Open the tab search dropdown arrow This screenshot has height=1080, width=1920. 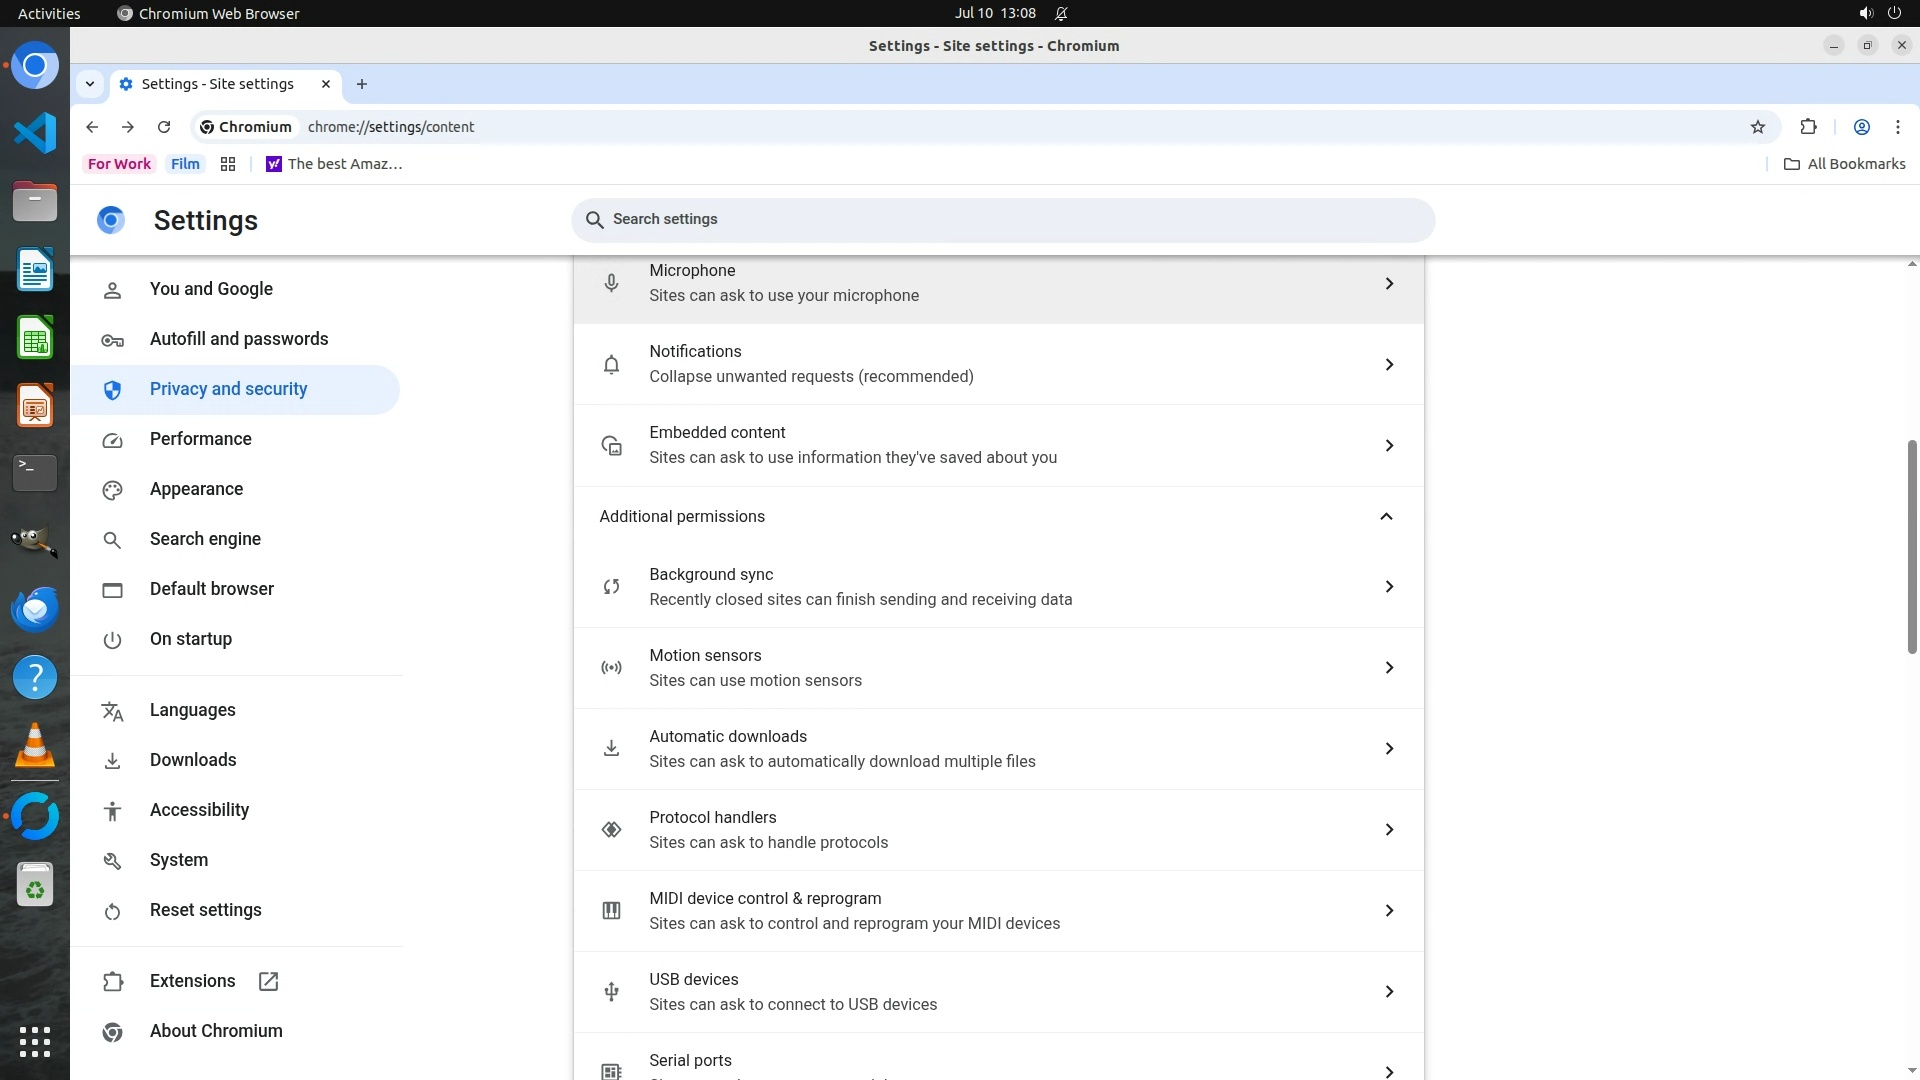[x=90, y=84]
